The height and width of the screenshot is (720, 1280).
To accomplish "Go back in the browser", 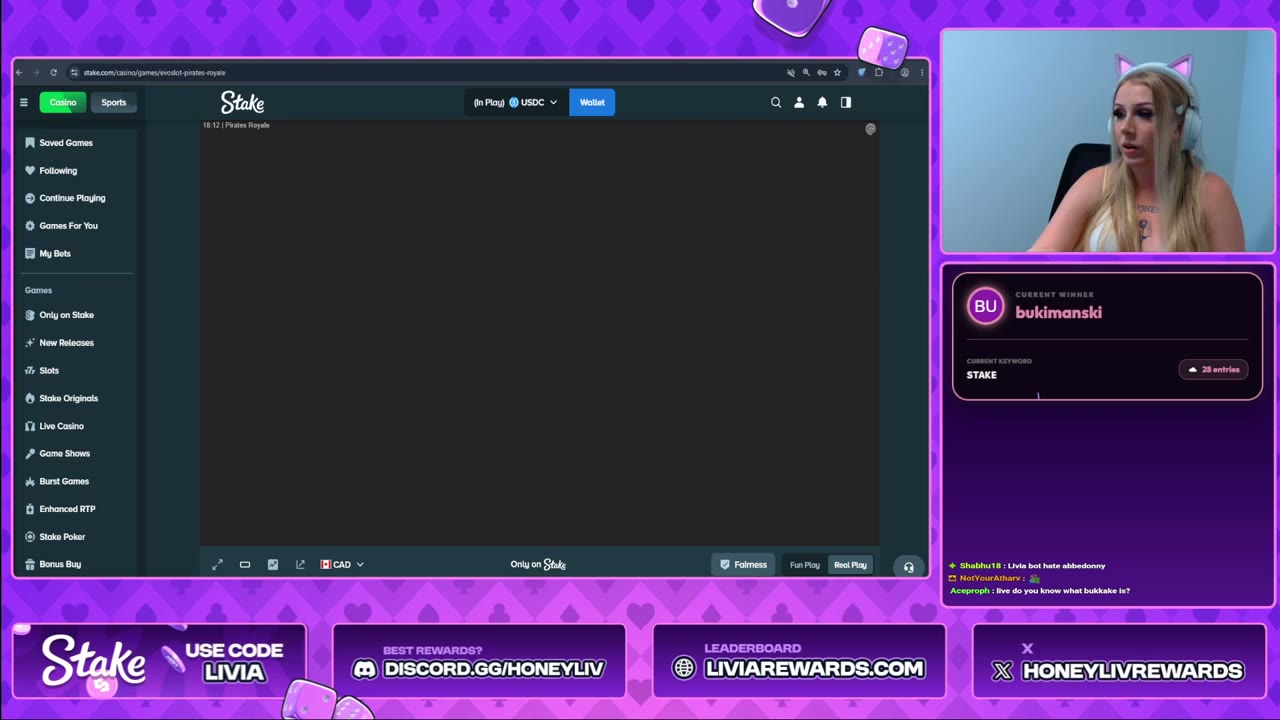I will pyautogui.click(x=19, y=72).
